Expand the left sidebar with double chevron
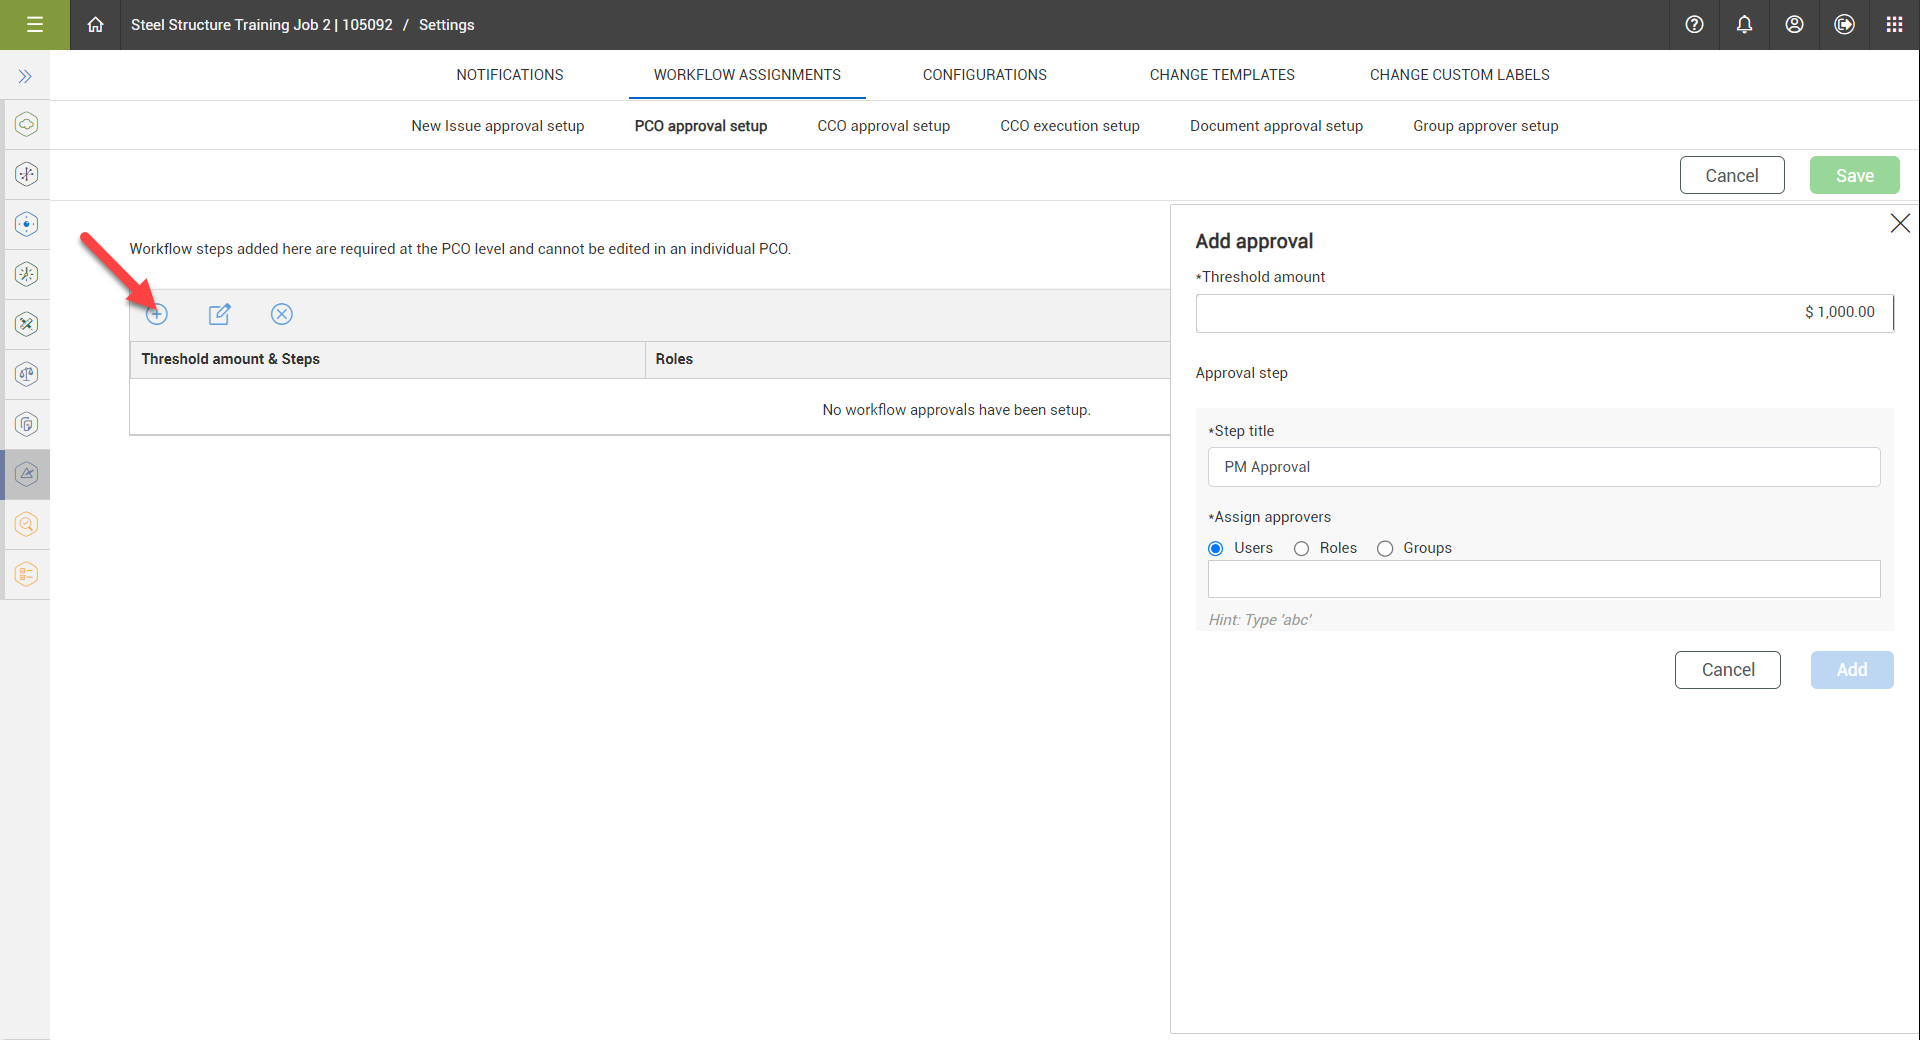The height and width of the screenshot is (1040, 1920). [25, 76]
